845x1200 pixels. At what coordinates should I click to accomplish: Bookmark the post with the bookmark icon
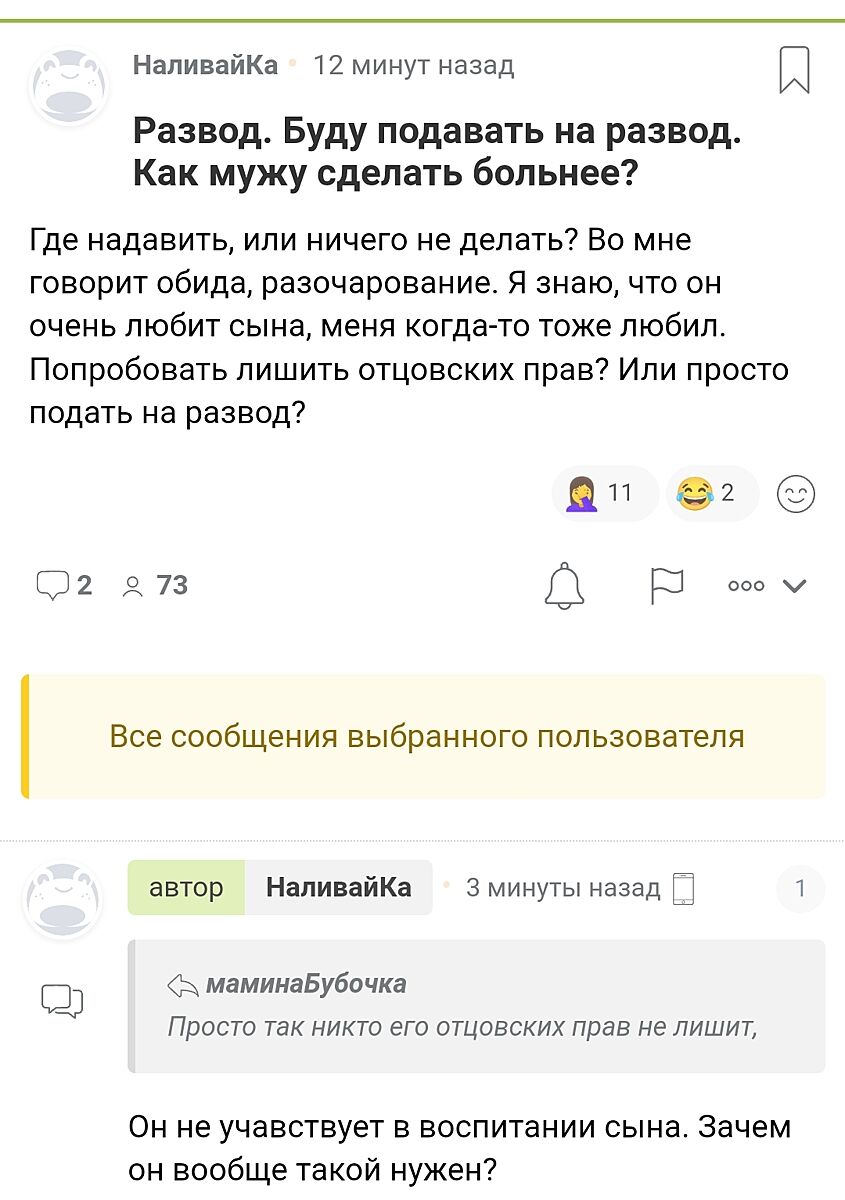[794, 70]
